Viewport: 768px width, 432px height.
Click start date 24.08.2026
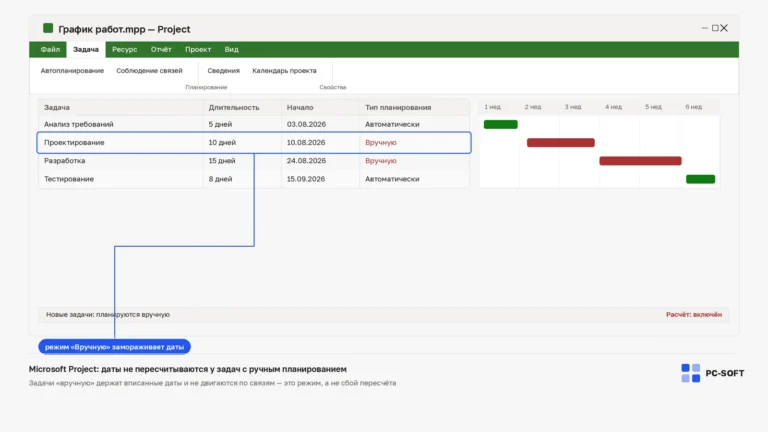point(306,161)
